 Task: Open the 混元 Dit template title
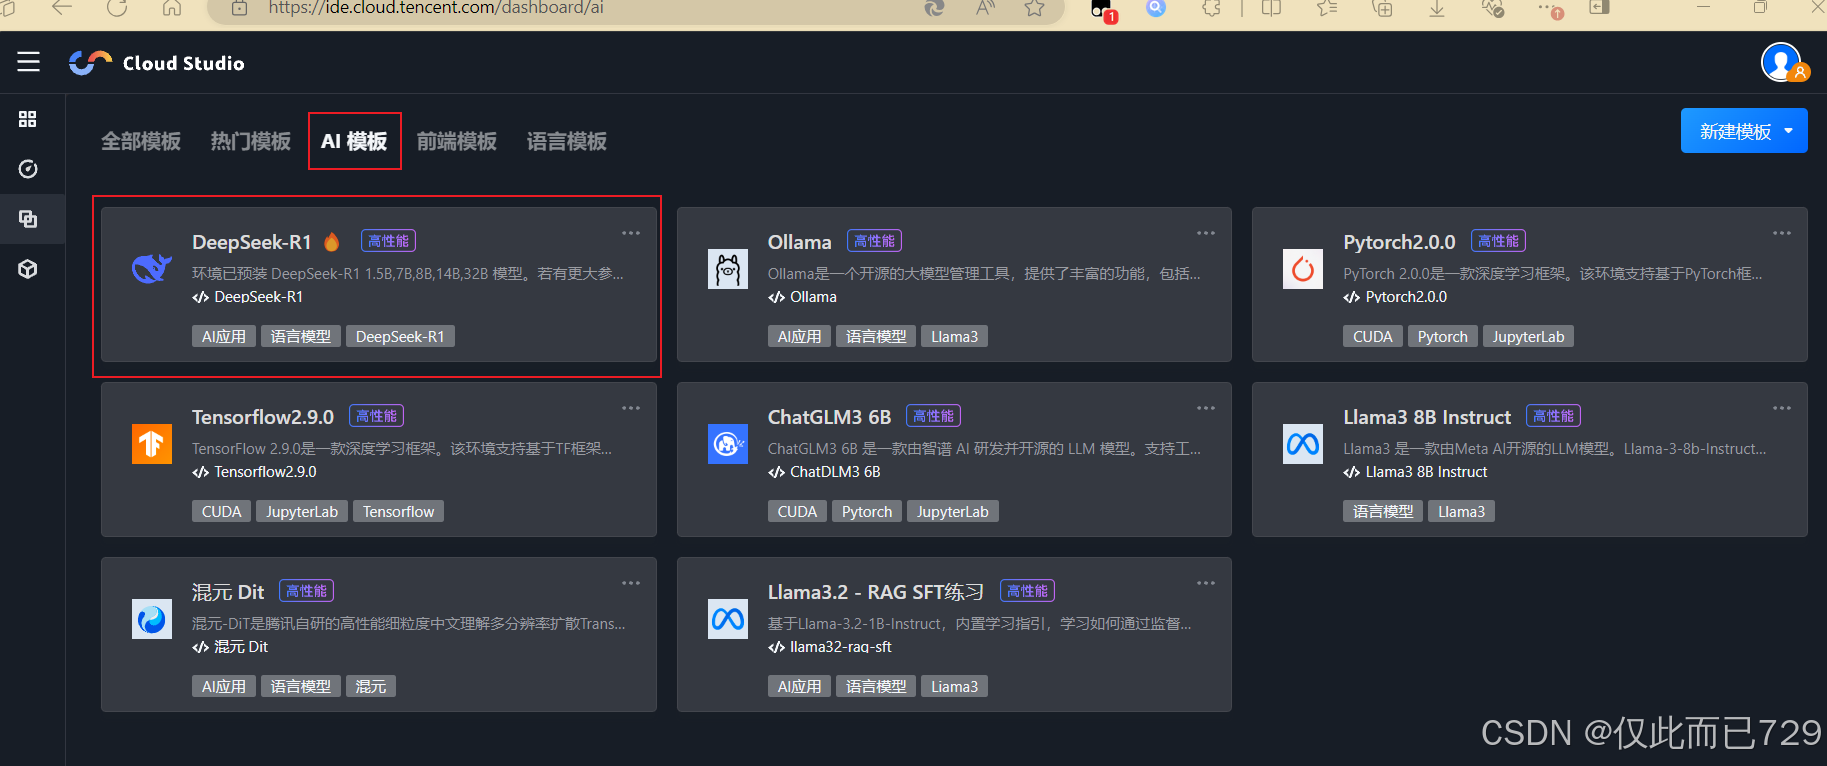click(x=228, y=592)
